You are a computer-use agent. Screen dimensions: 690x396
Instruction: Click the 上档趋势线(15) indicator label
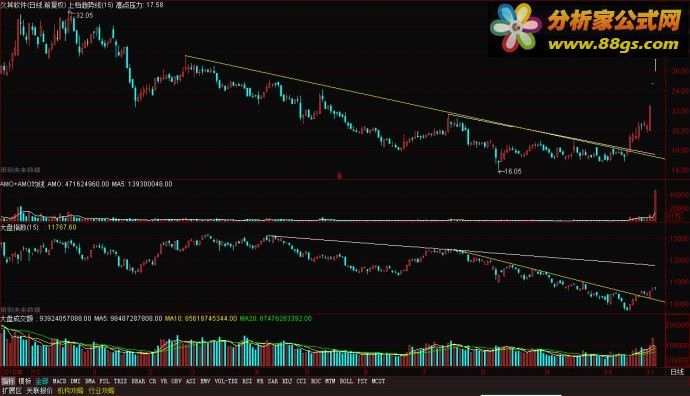click(x=90, y=5)
